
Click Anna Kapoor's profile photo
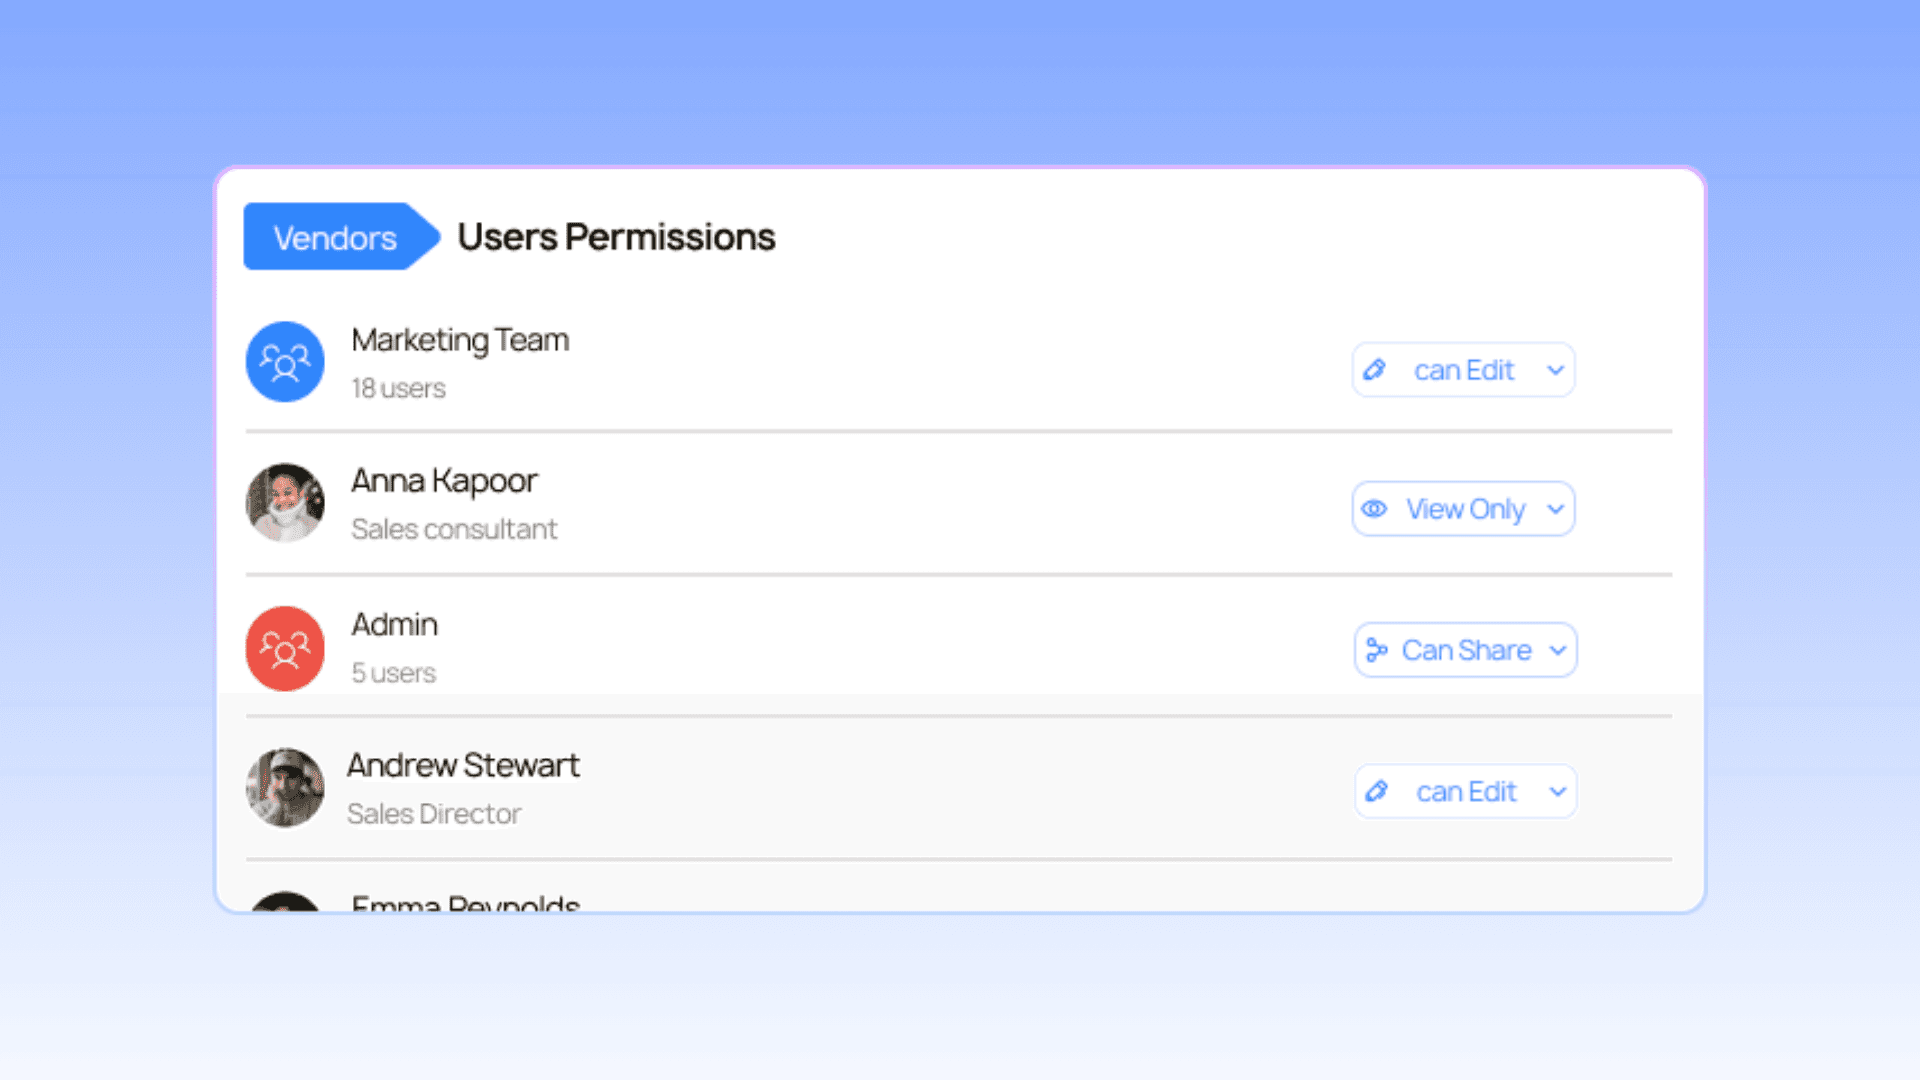click(285, 503)
